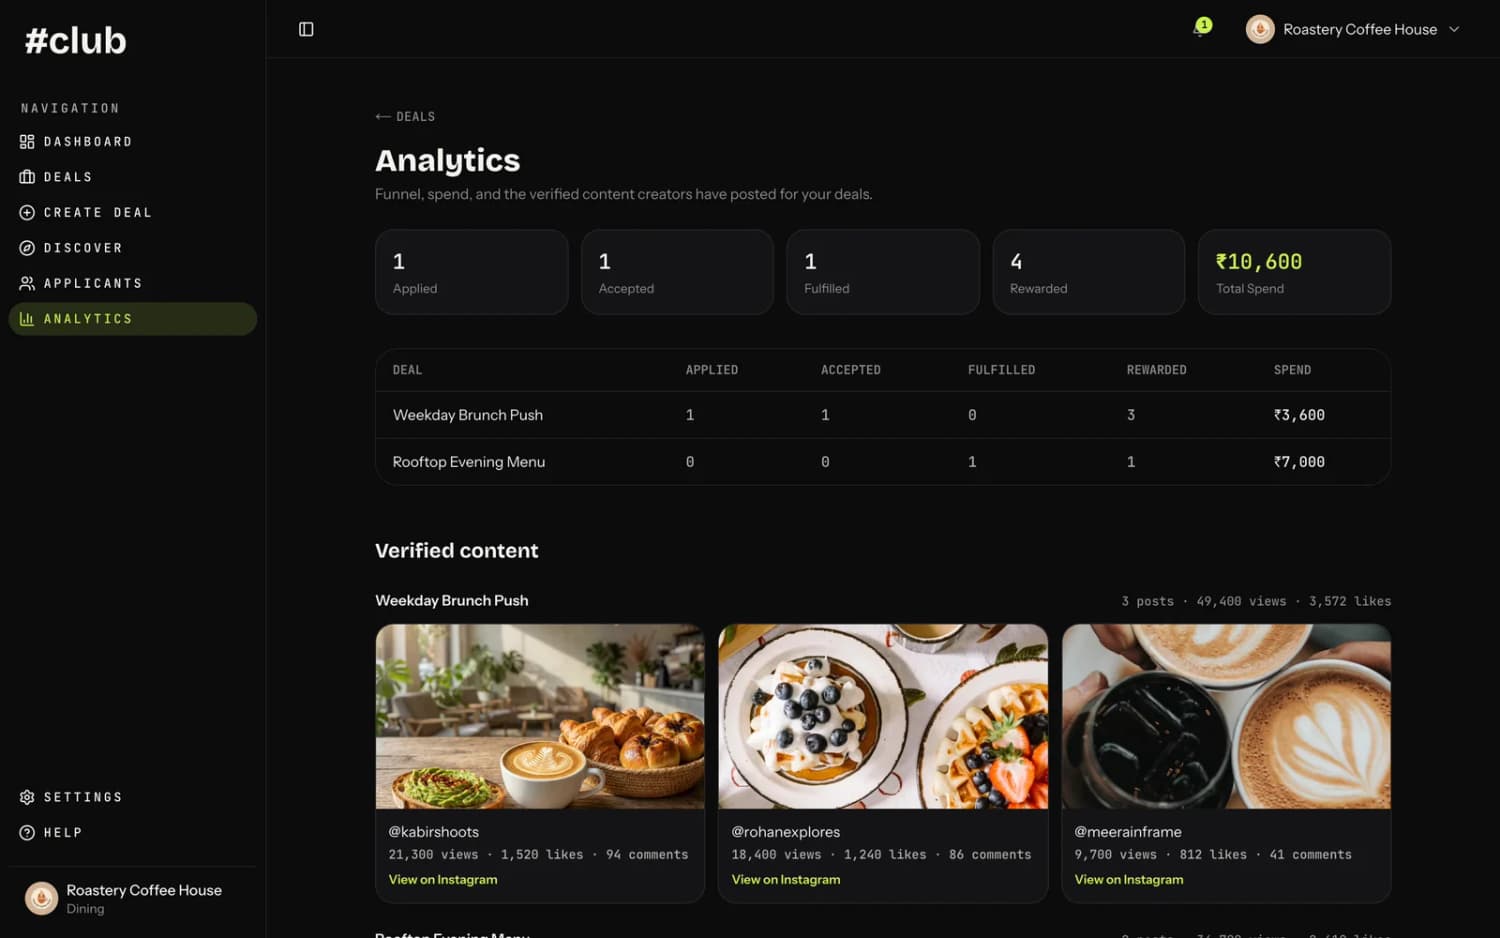Viewport: 1500px width, 938px height.
Task: Open the @rohanexplores pancakes thumbnail
Action: tap(883, 716)
